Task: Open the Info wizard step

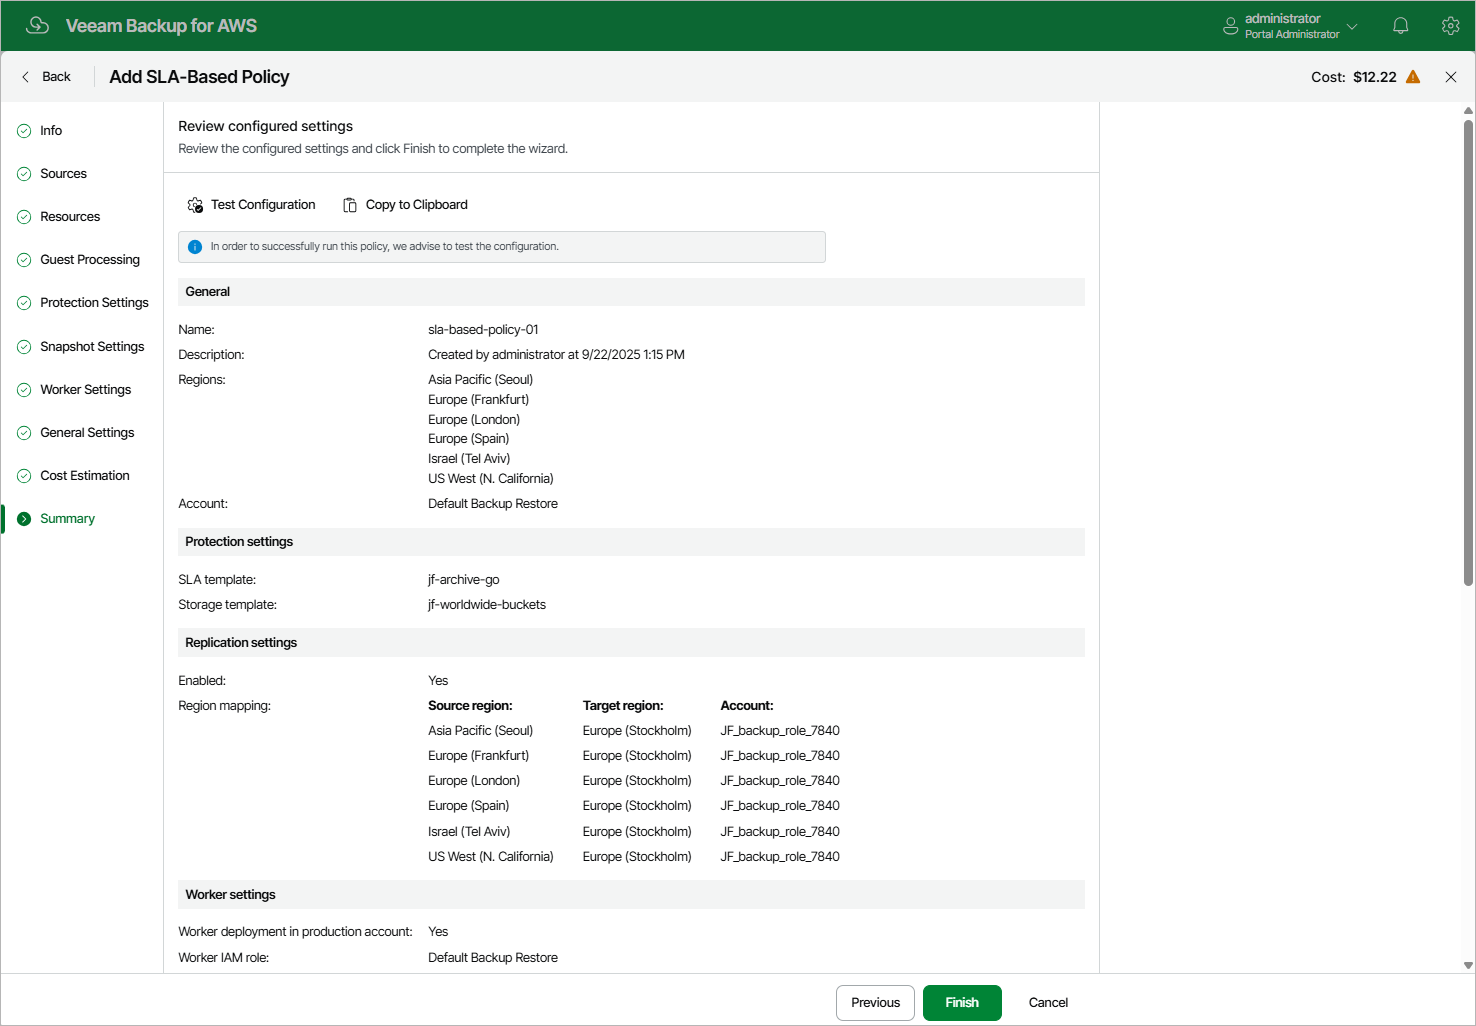Action: 51,131
